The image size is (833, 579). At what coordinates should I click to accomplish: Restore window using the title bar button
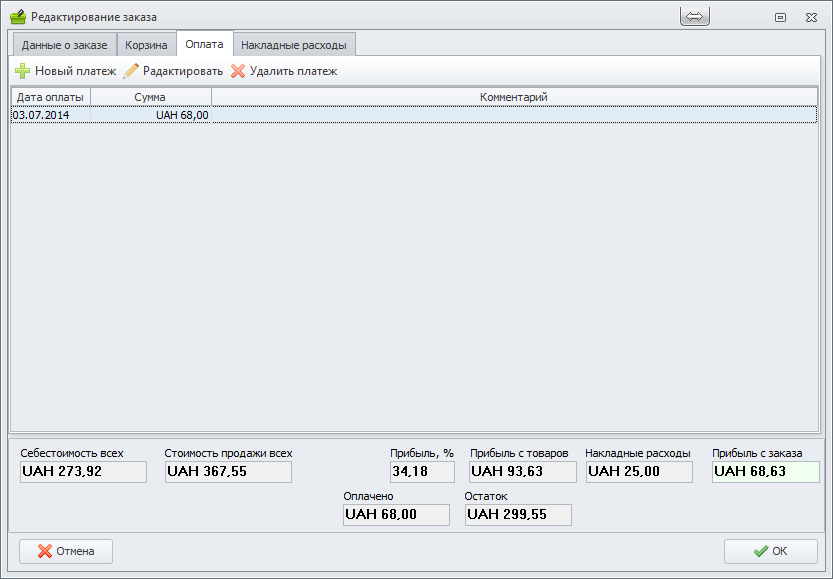780,17
